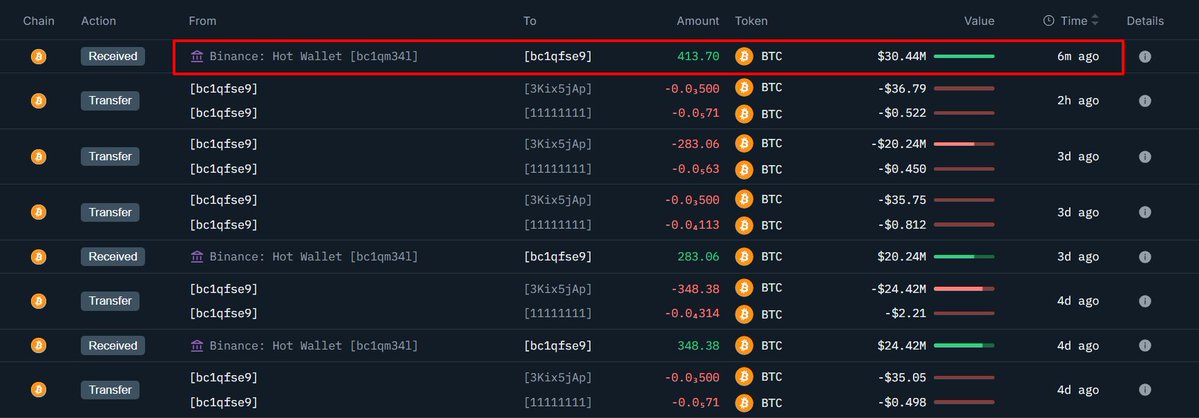Click the [bc1qfse9] recipient in the top row
Image resolution: width=1199 pixels, height=418 pixels.
pos(557,57)
